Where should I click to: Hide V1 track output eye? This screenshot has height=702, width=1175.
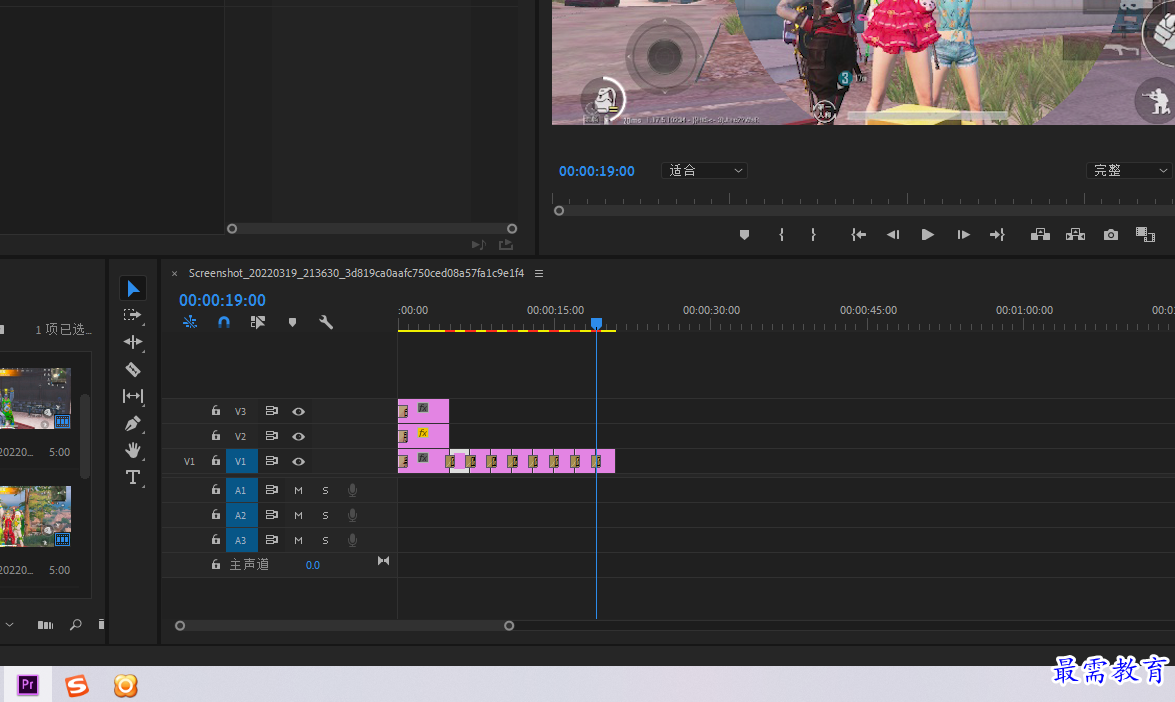point(298,462)
